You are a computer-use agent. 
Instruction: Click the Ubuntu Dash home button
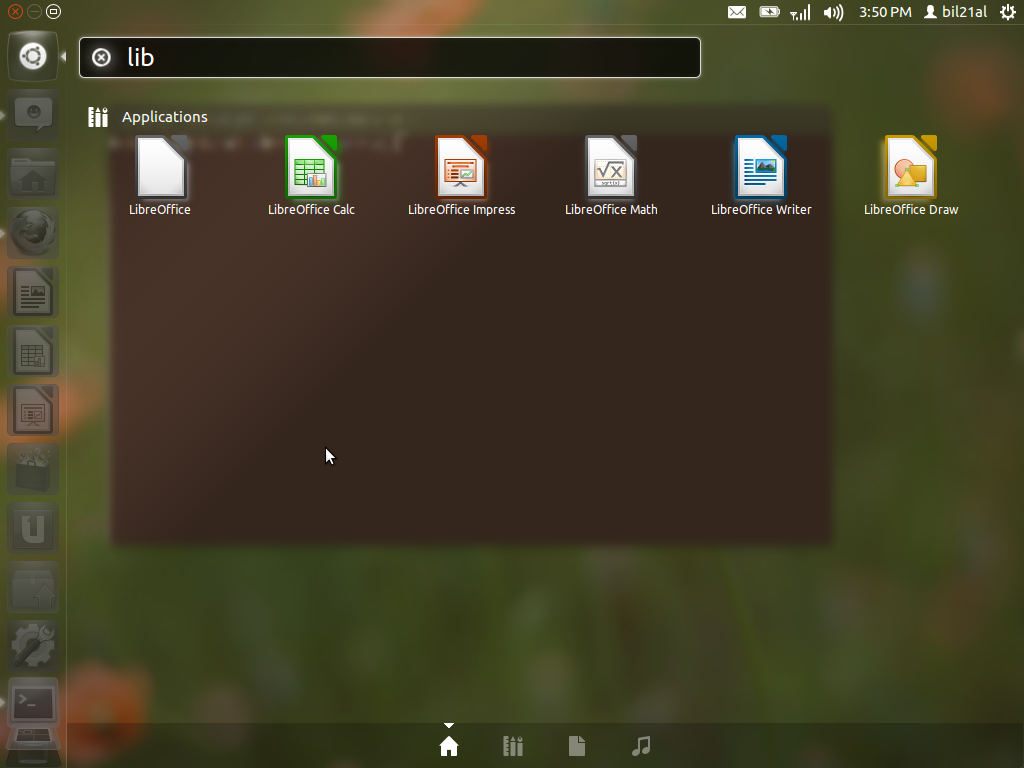32,56
